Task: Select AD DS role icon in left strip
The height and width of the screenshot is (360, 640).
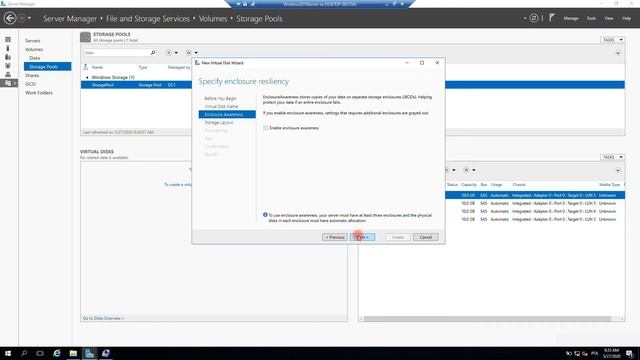Action: click(x=8, y=66)
